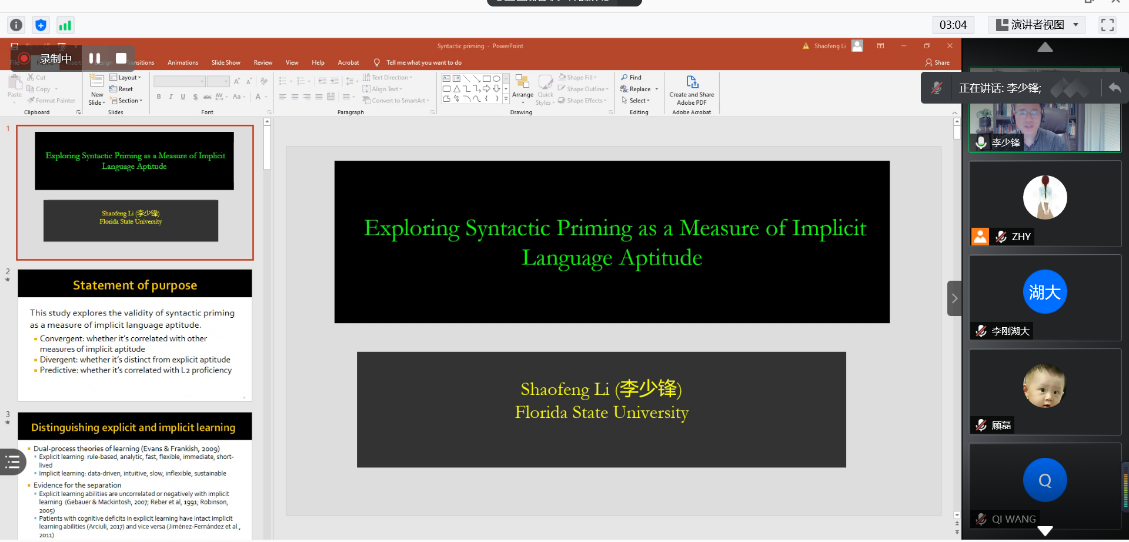The height and width of the screenshot is (542, 1129).
Task: Stop the meeting recording
Action: coord(121,59)
